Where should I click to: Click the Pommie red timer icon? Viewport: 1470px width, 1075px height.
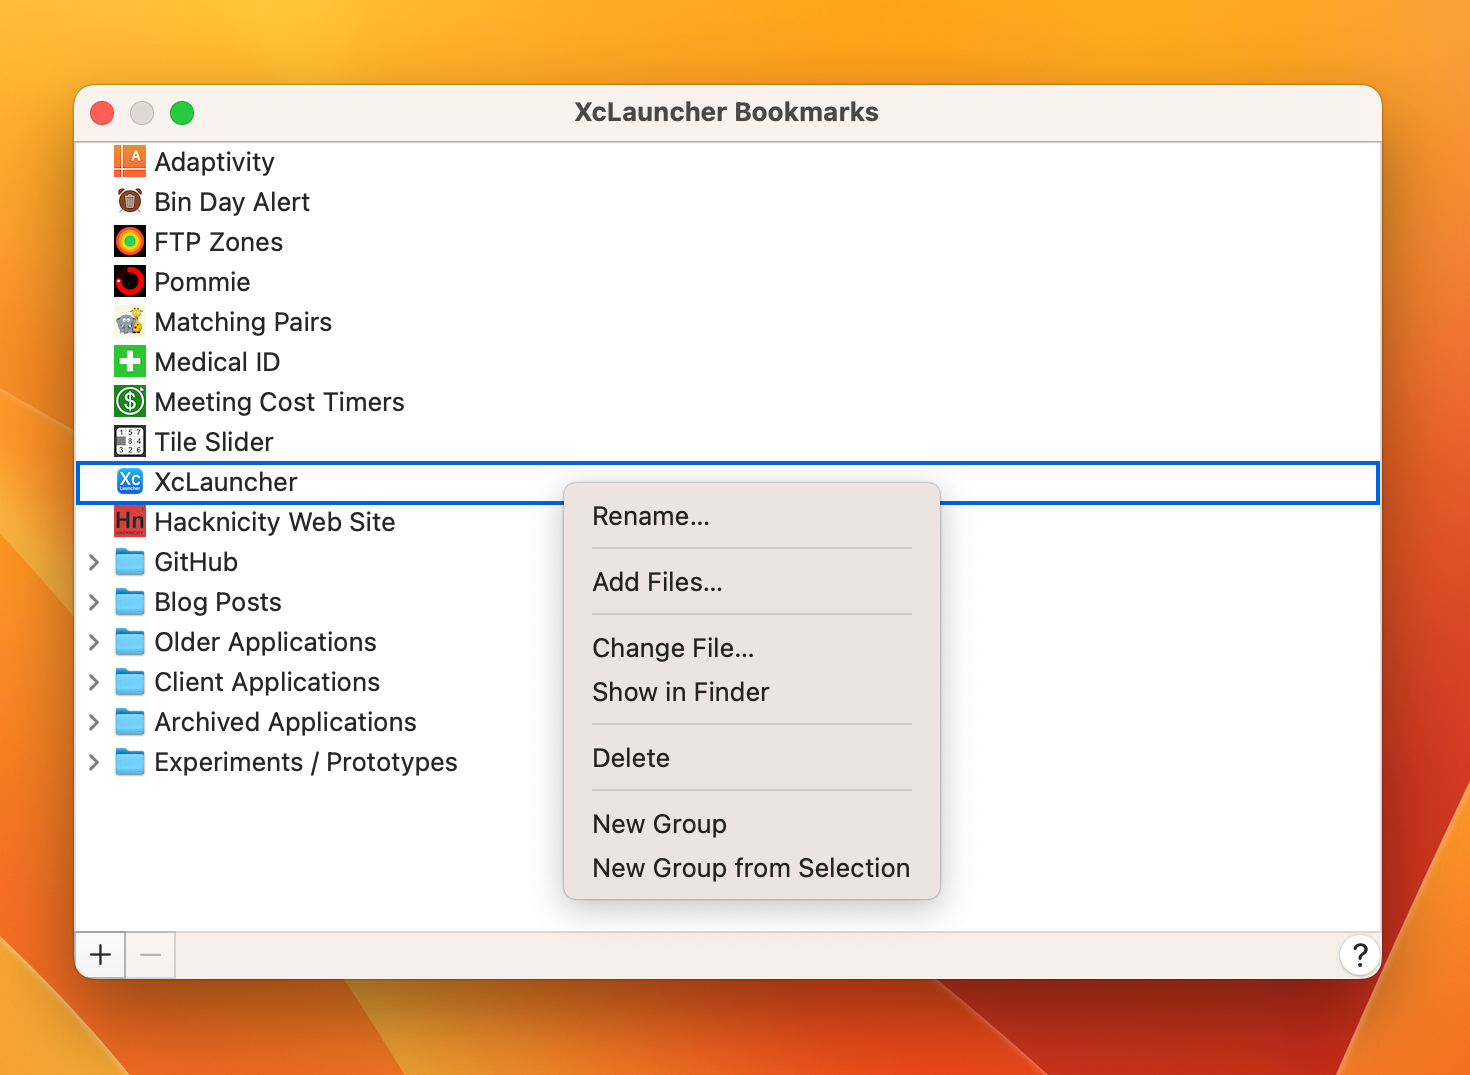pyautogui.click(x=130, y=281)
